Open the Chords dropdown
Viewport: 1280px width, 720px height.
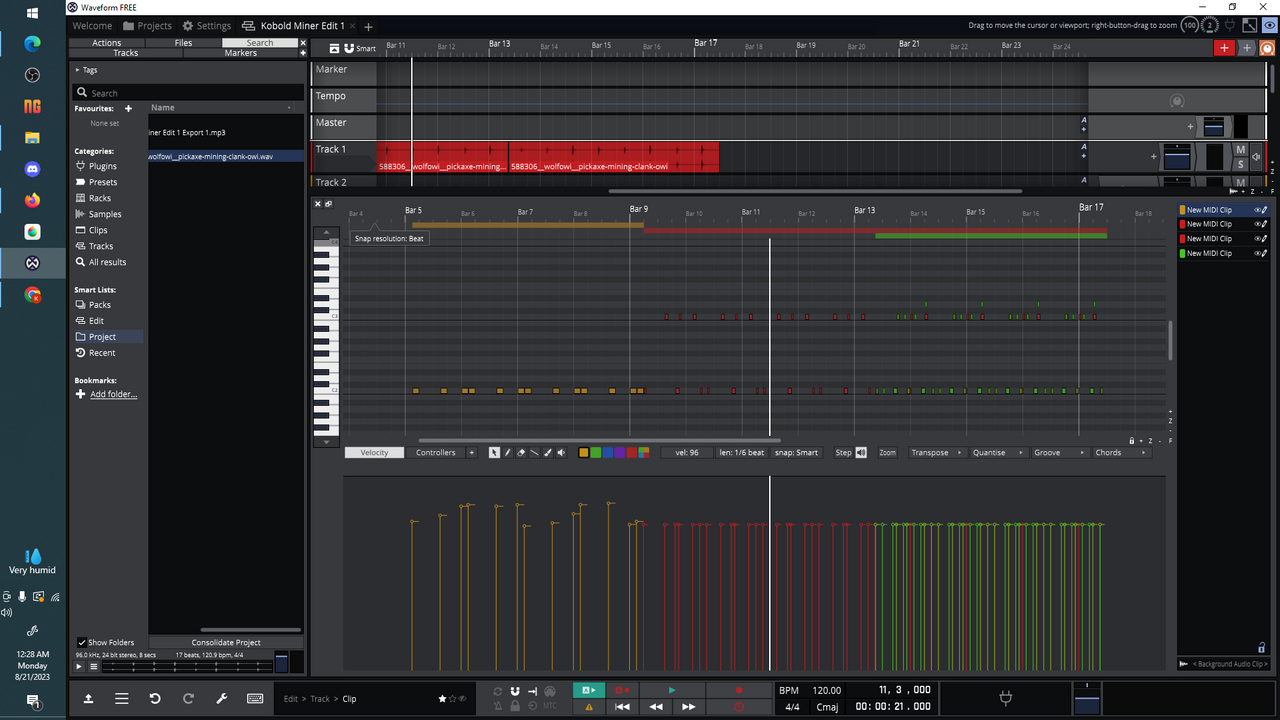1120,453
